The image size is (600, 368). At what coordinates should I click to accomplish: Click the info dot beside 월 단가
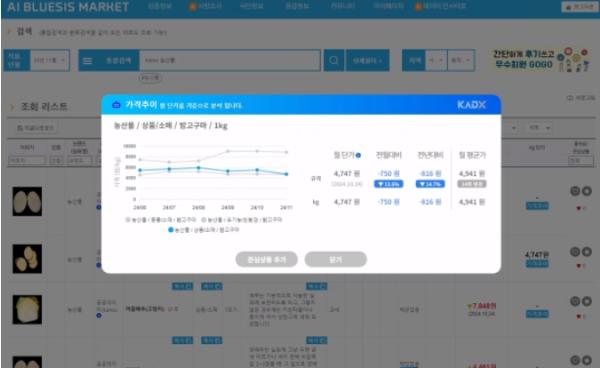(x=358, y=155)
